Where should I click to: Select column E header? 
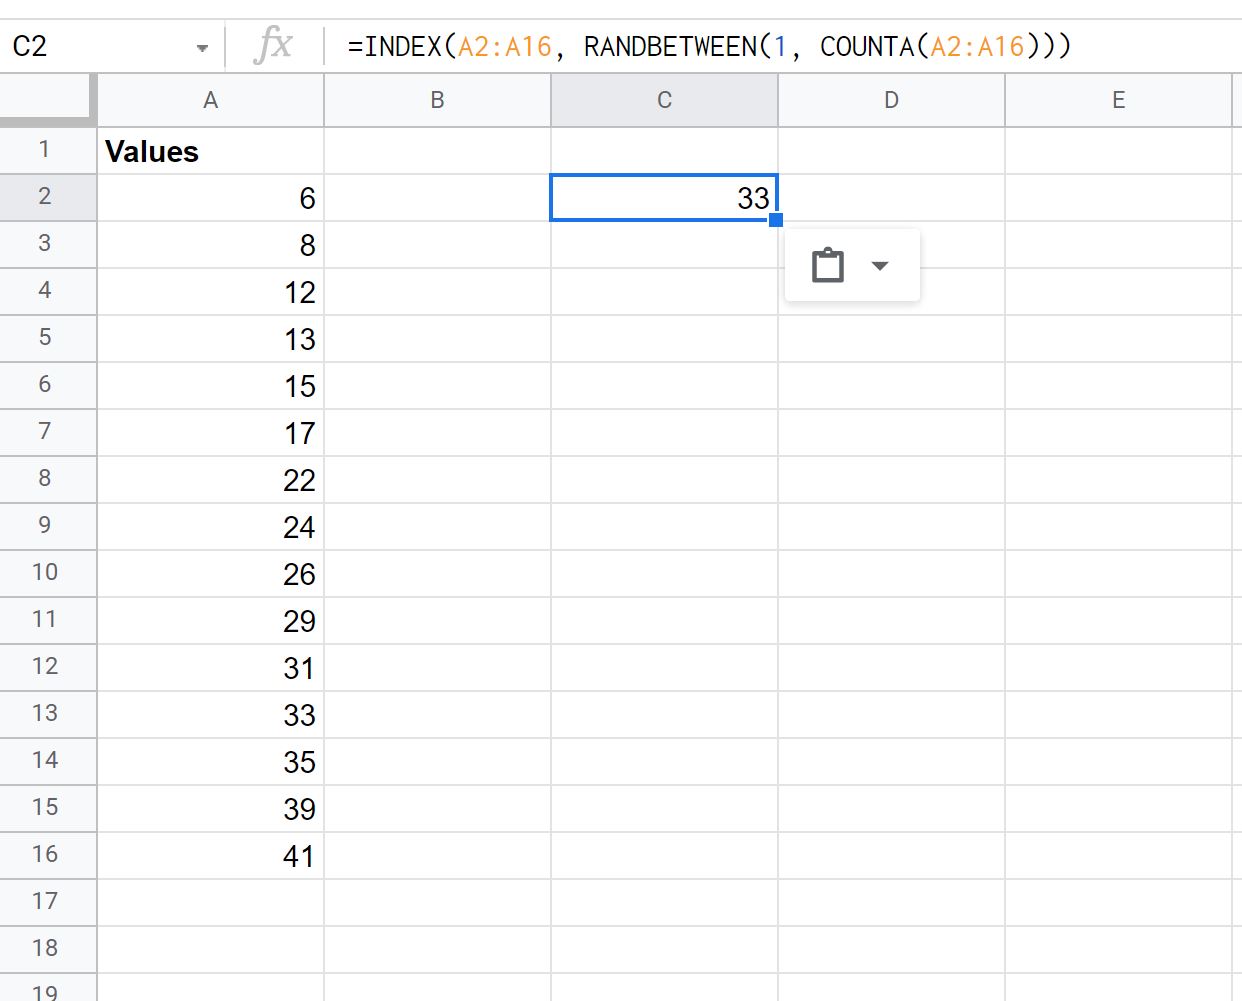coord(1118,100)
